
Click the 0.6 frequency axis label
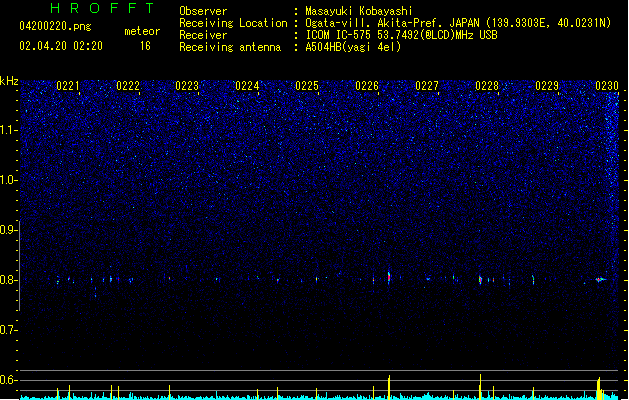coord(8,380)
